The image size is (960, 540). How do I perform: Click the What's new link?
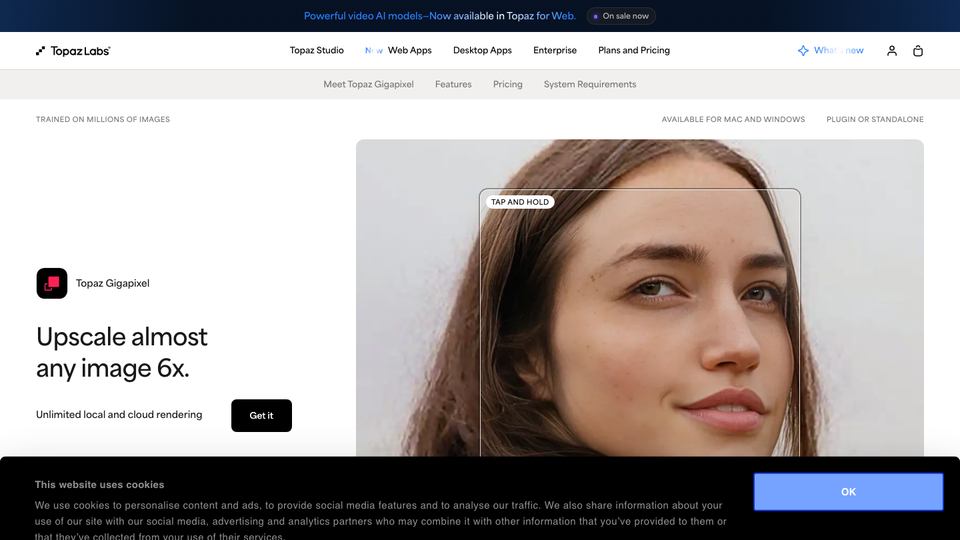(x=838, y=51)
